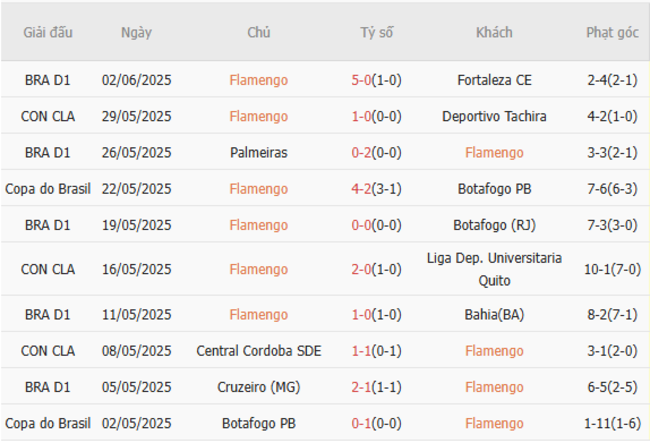Open the Cruzeiro (MG) team link
650x443 pixels.
click(258, 387)
